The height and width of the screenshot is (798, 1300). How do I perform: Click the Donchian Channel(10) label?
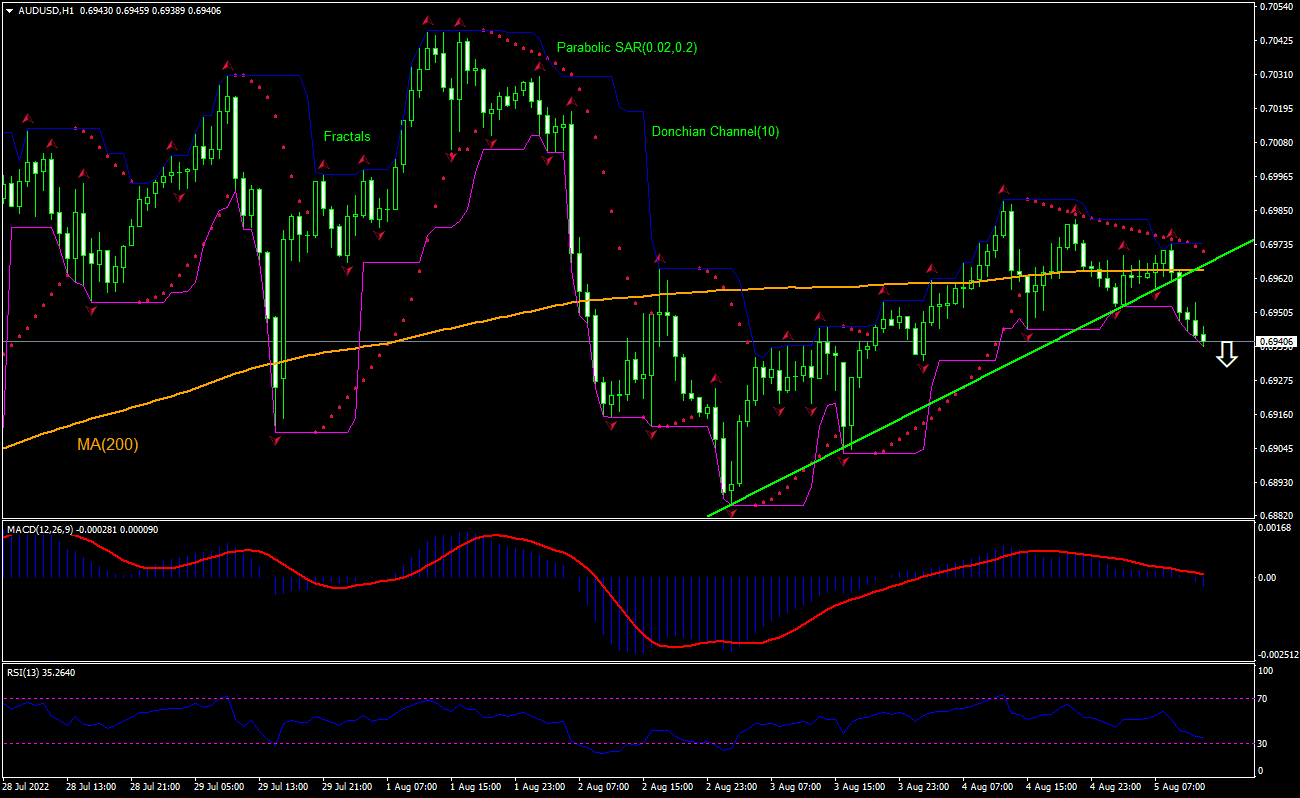(x=714, y=131)
